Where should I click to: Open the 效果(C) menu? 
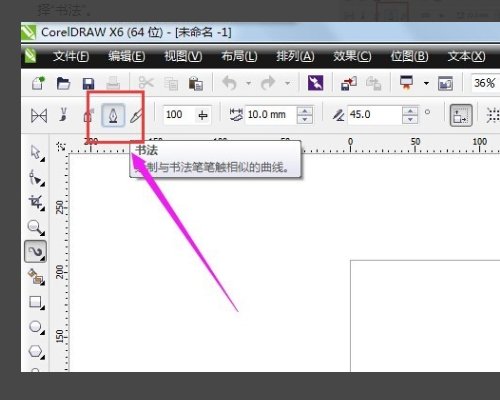coord(352,56)
